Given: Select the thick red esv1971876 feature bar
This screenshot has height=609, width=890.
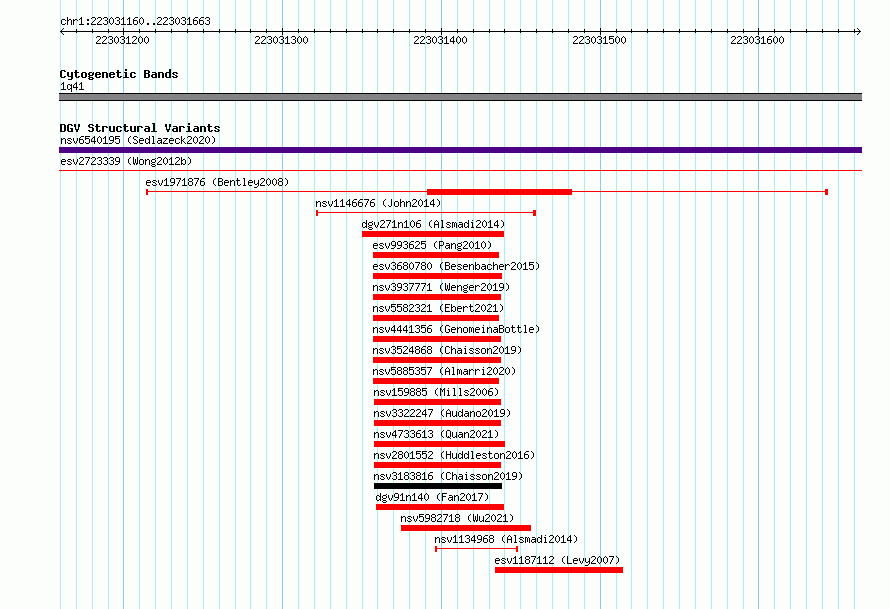Looking at the screenshot, I should point(499,192).
